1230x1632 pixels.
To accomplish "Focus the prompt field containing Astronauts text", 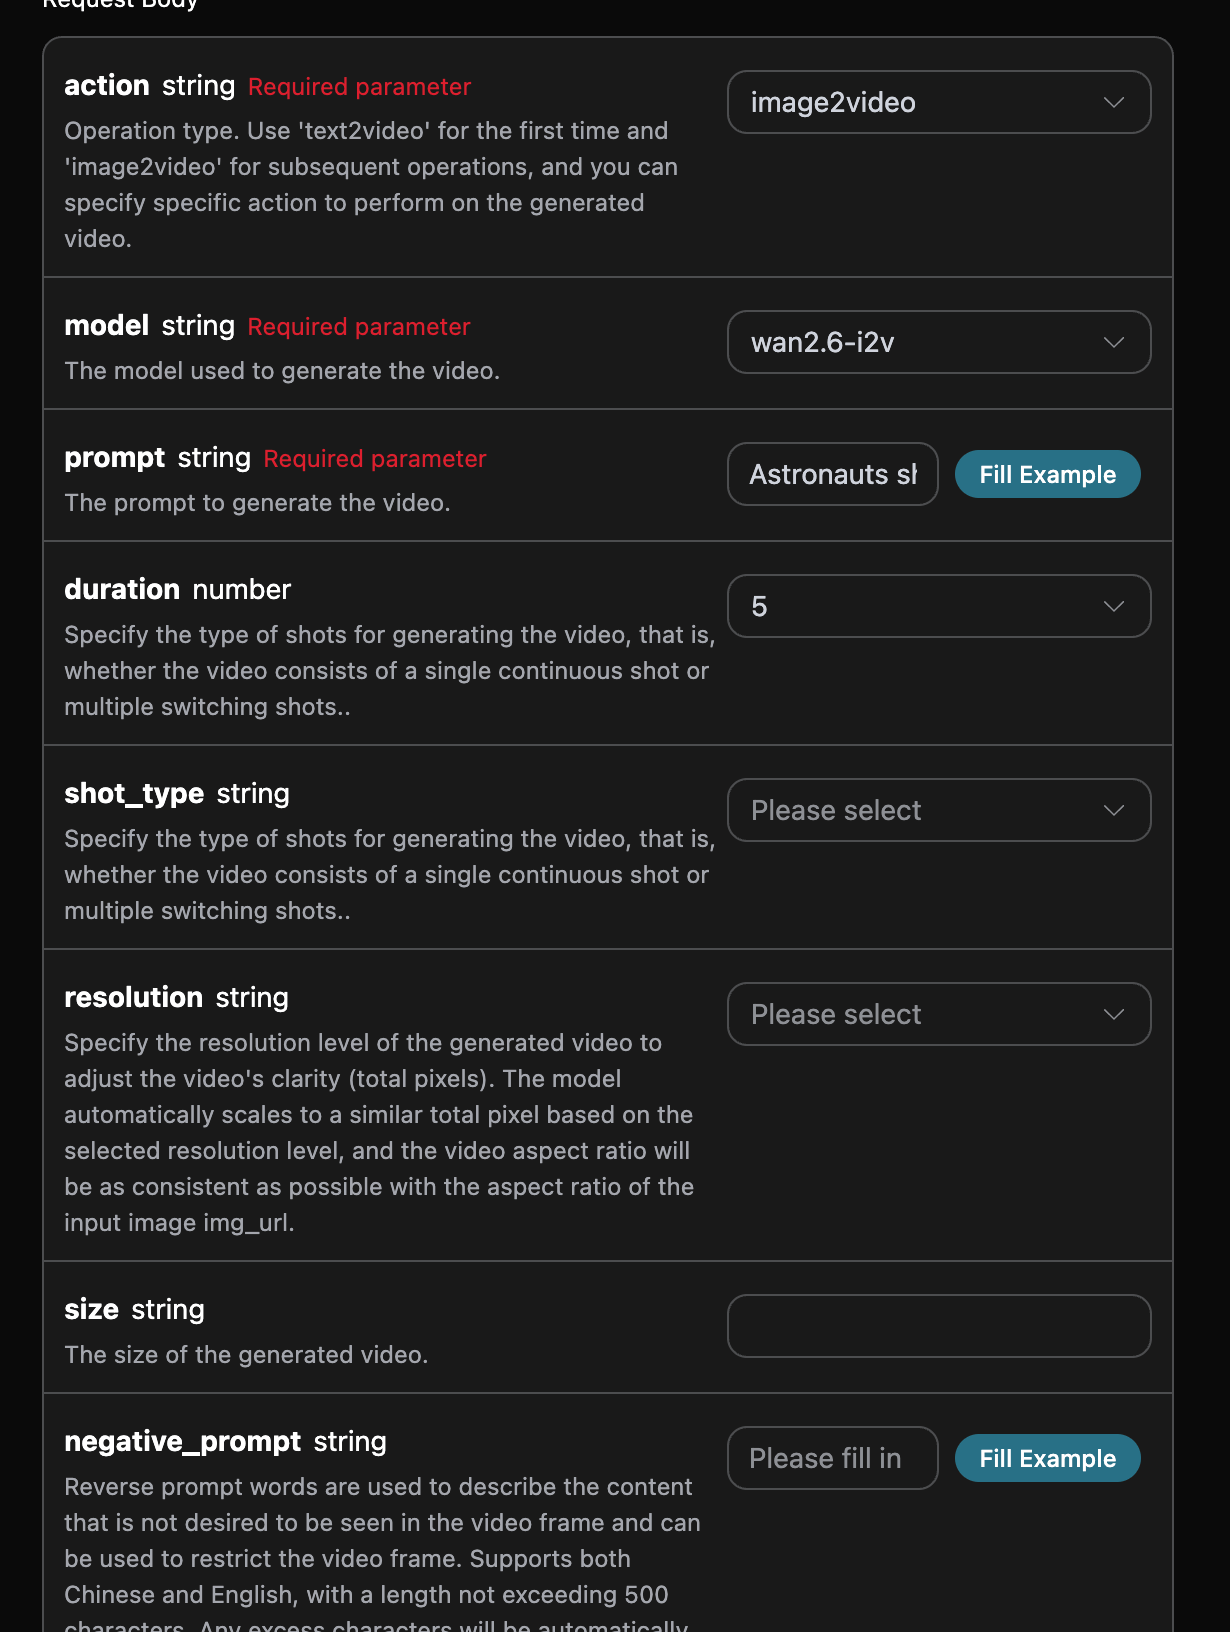I will point(832,474).
